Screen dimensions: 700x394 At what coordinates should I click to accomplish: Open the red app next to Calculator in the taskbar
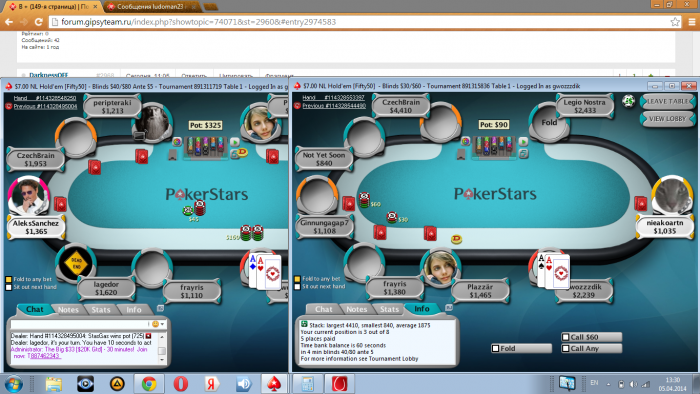pos(340,384)
